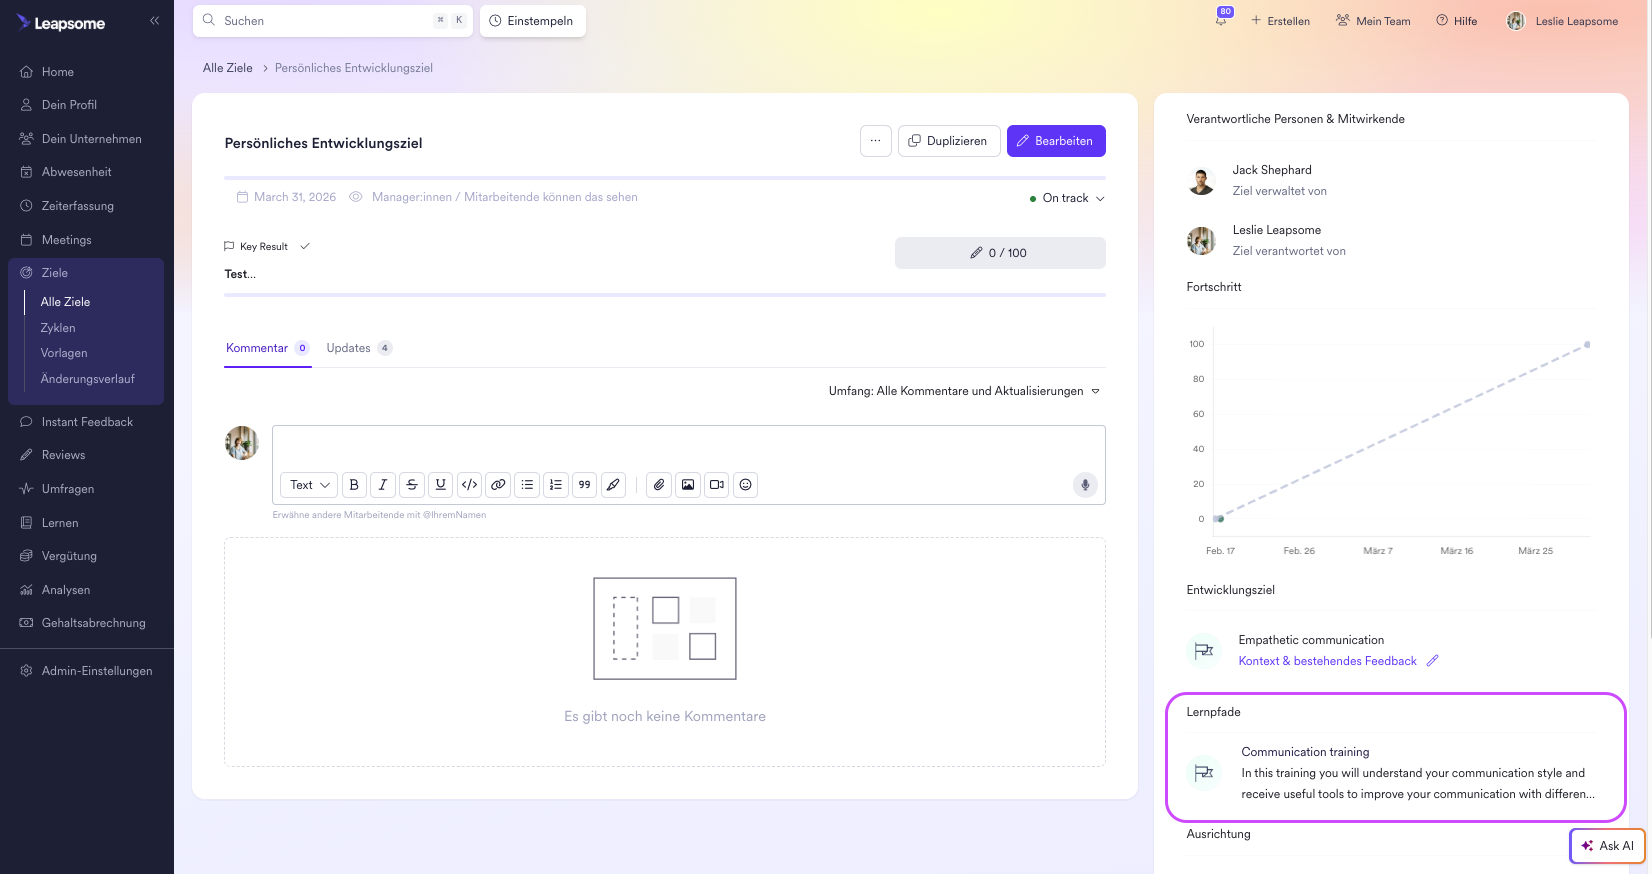This screenshot has height=874, width=1652.
Task: Switch to the Updates tab
Action: [x=359, y=348]
